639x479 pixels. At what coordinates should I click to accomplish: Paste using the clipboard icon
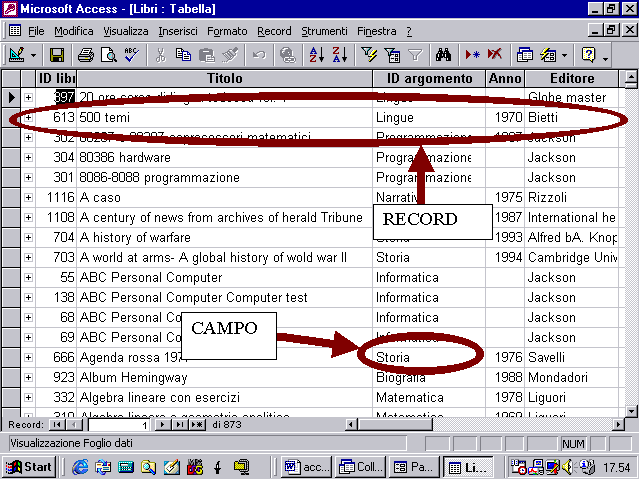(x=207, y=55)
